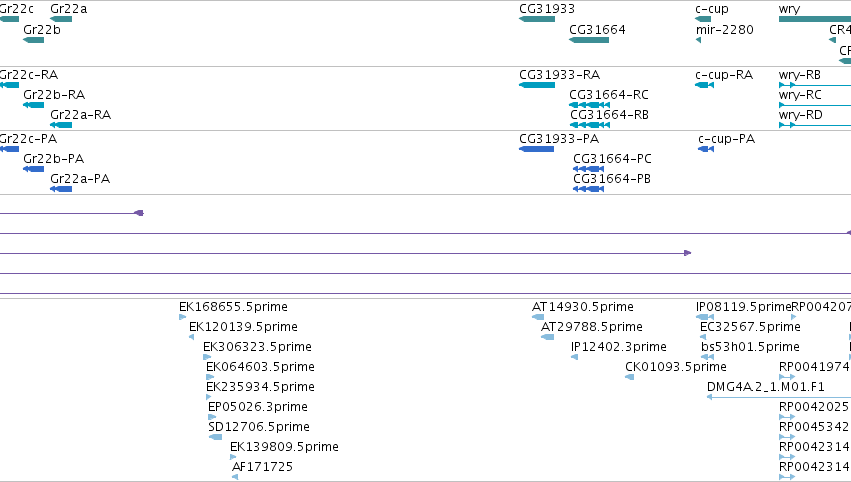Click the CG31933-PA protein bar

(x=536, y=149)
